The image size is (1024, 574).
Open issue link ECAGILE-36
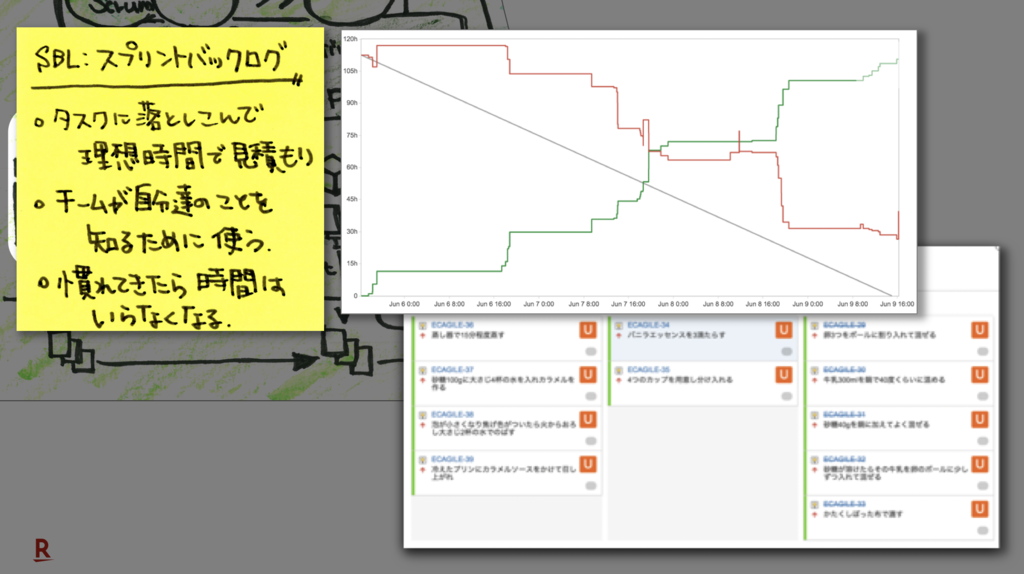(x=452, y=325)
